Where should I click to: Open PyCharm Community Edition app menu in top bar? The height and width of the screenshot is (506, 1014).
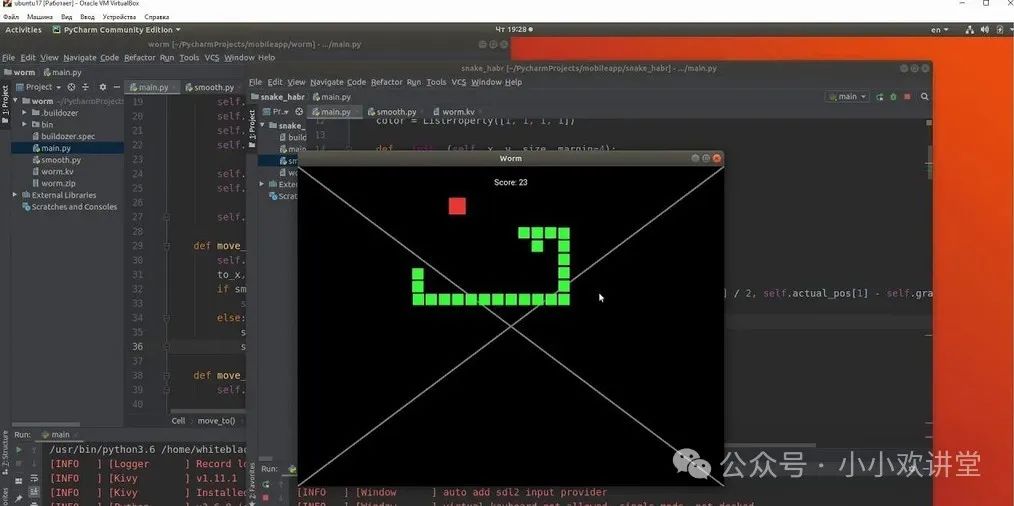click(116, 30)
